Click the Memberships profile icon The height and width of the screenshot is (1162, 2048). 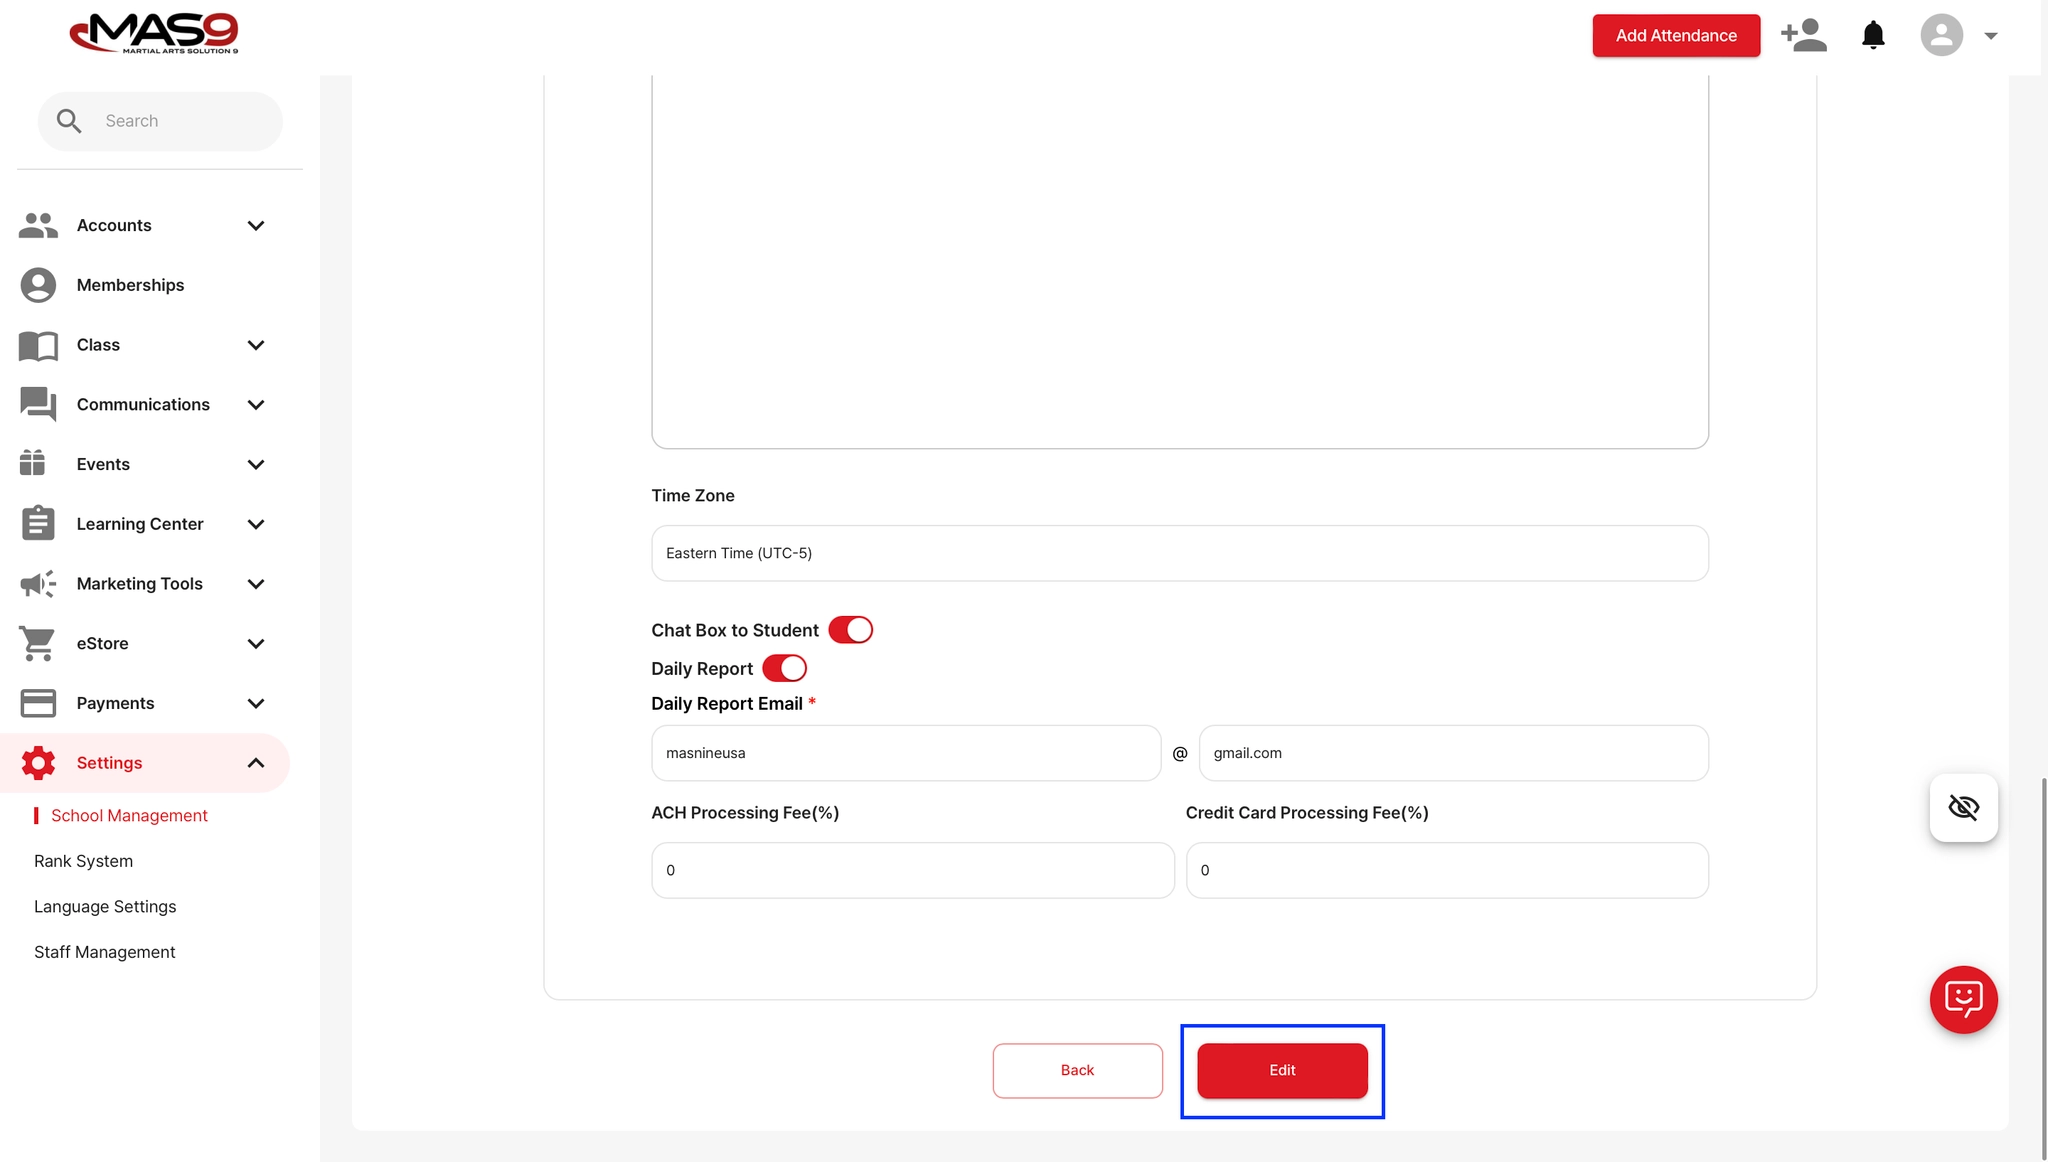tap(37, 284)
